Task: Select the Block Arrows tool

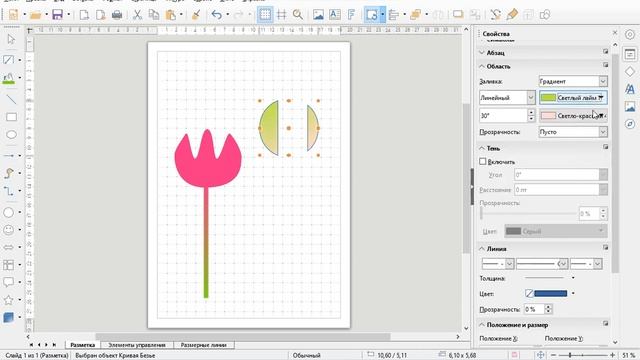Action: coord(9,247)
